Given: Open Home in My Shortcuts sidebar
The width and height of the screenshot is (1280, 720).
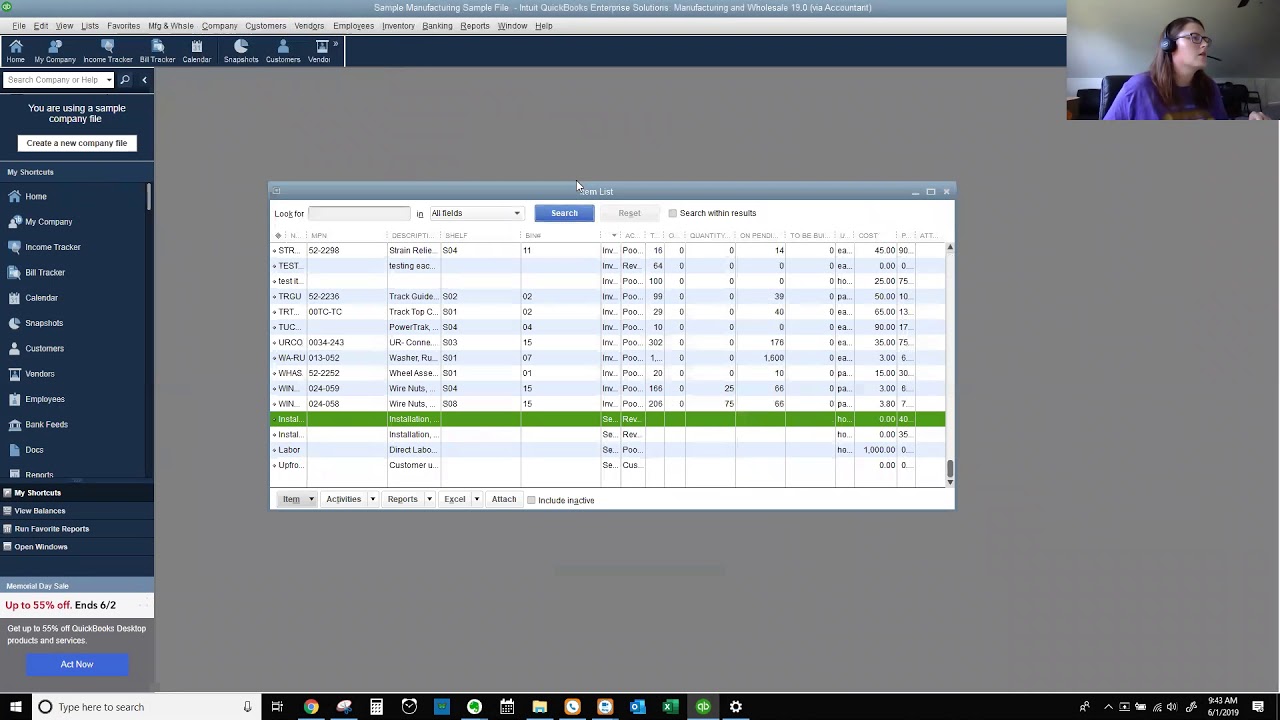Looking at the screenshot, I should pyautogui.click(x=36, y=196).
